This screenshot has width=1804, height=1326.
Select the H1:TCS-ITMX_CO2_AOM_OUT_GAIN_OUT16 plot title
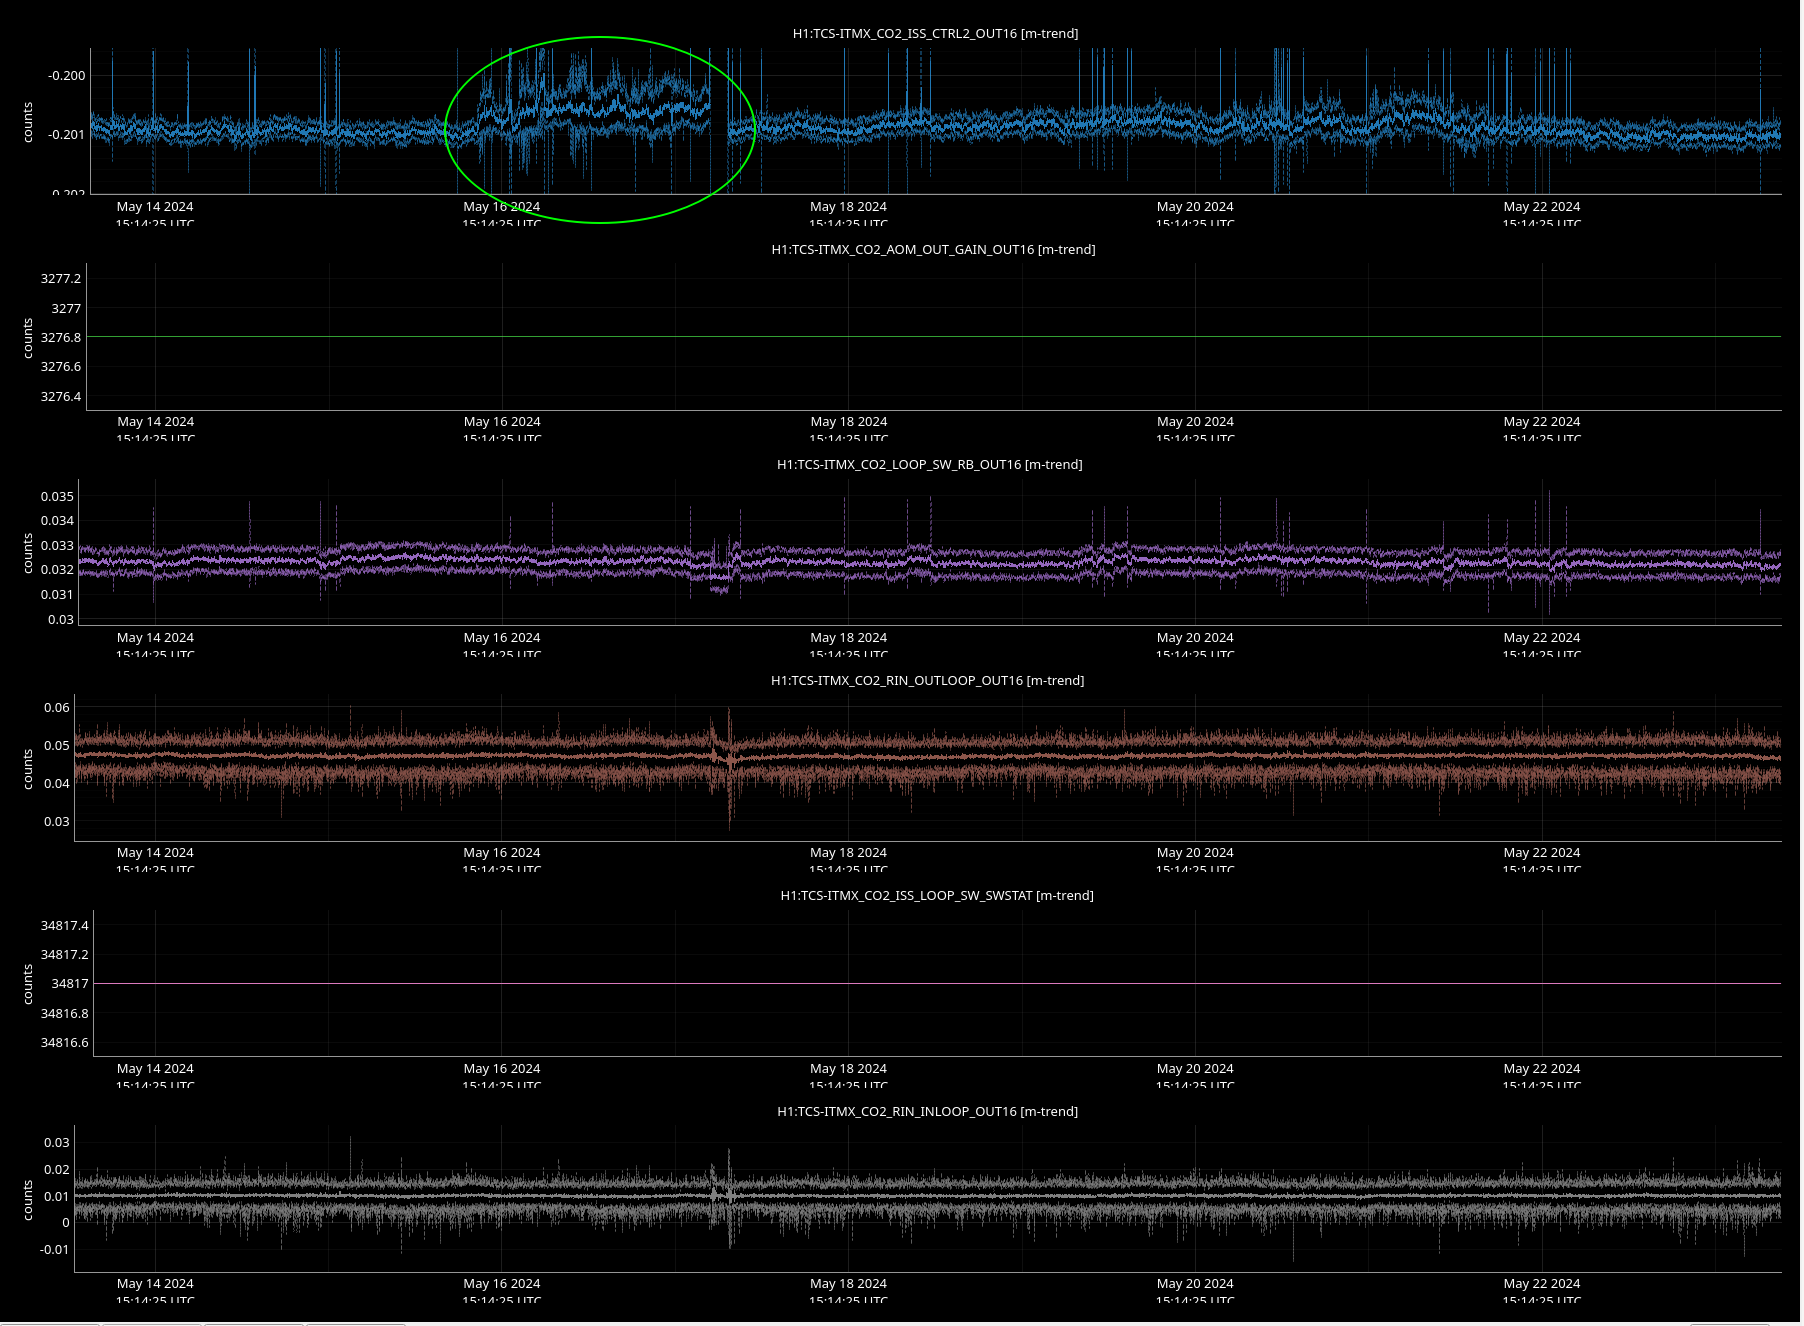coord(933,250)
